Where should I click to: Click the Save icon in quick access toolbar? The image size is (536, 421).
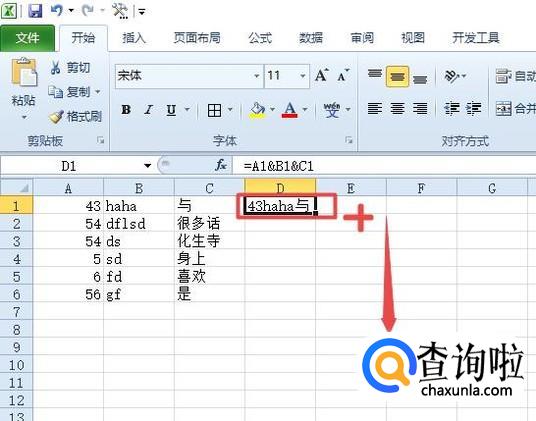(x=35, y=11)
